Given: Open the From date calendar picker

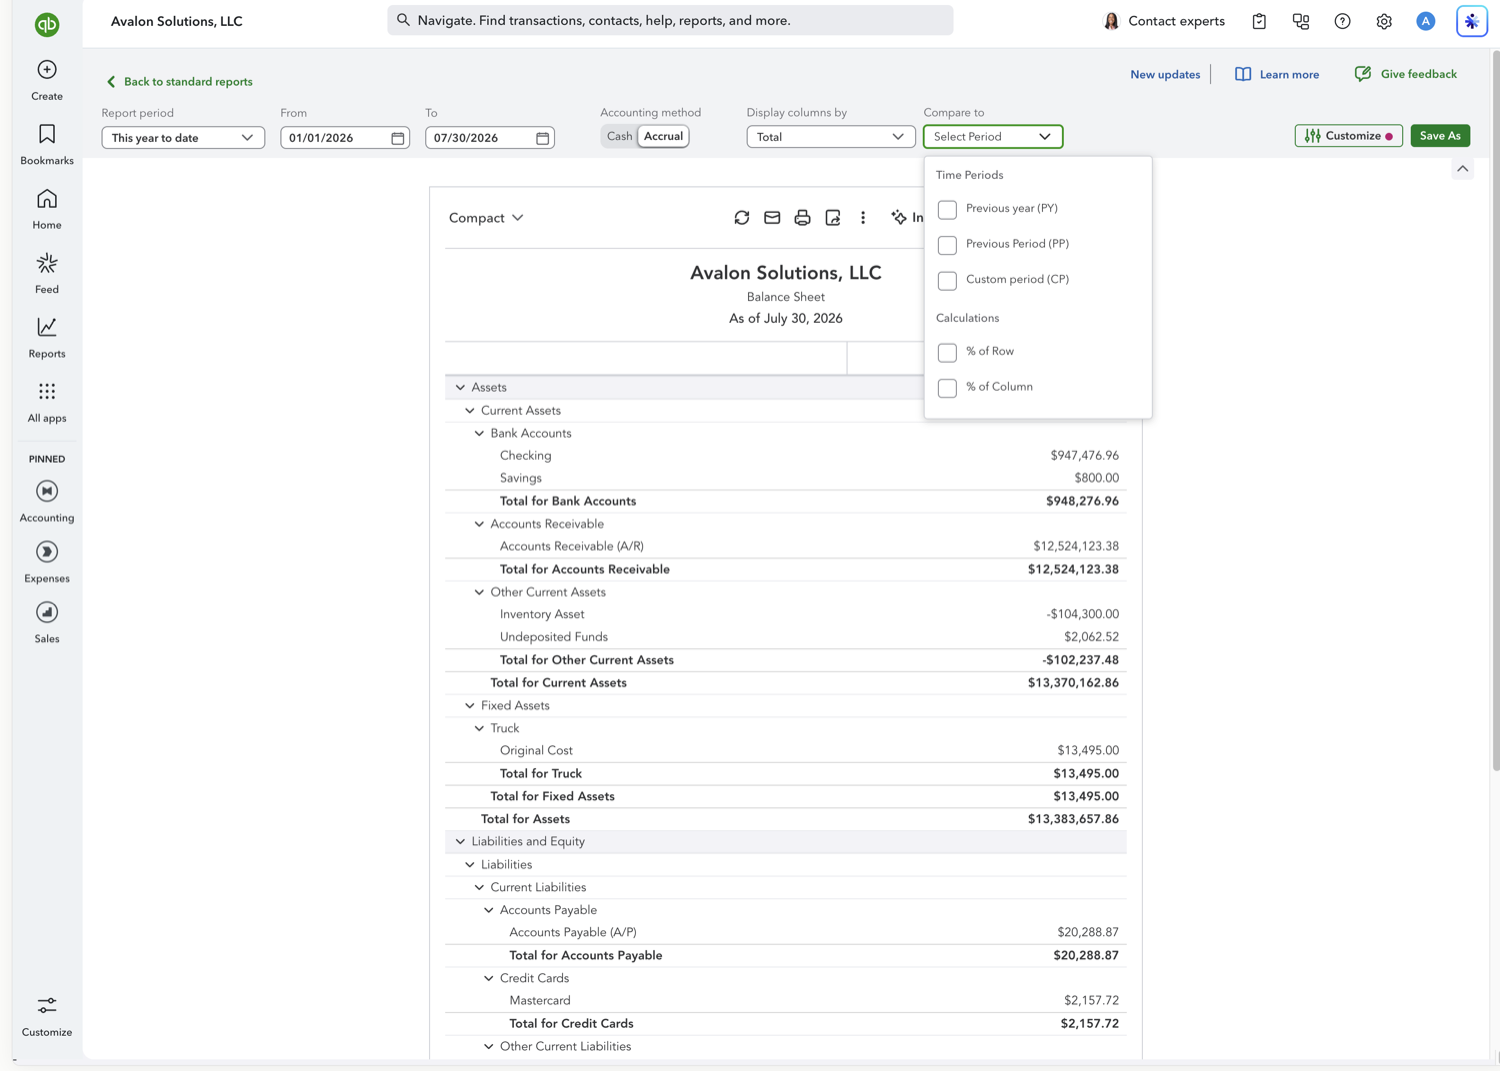Looking at the screenshot, I should click(x=398, y=138).
